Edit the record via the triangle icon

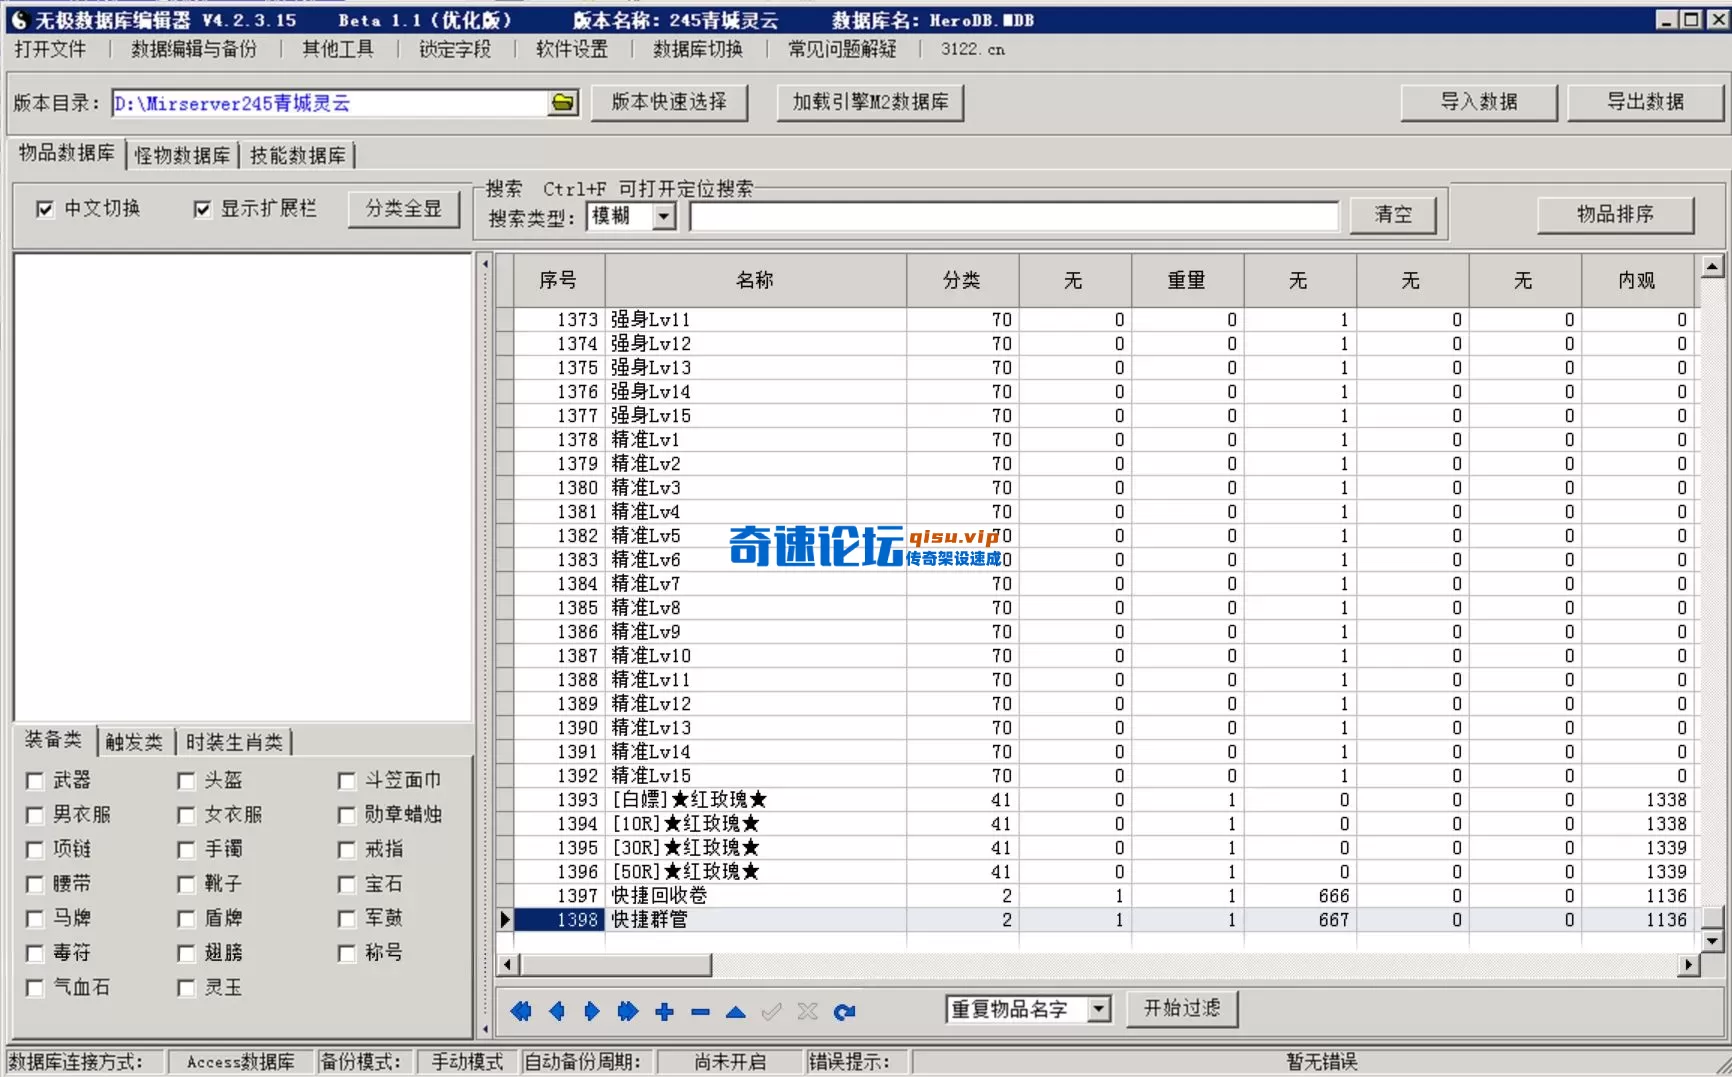735,1011
